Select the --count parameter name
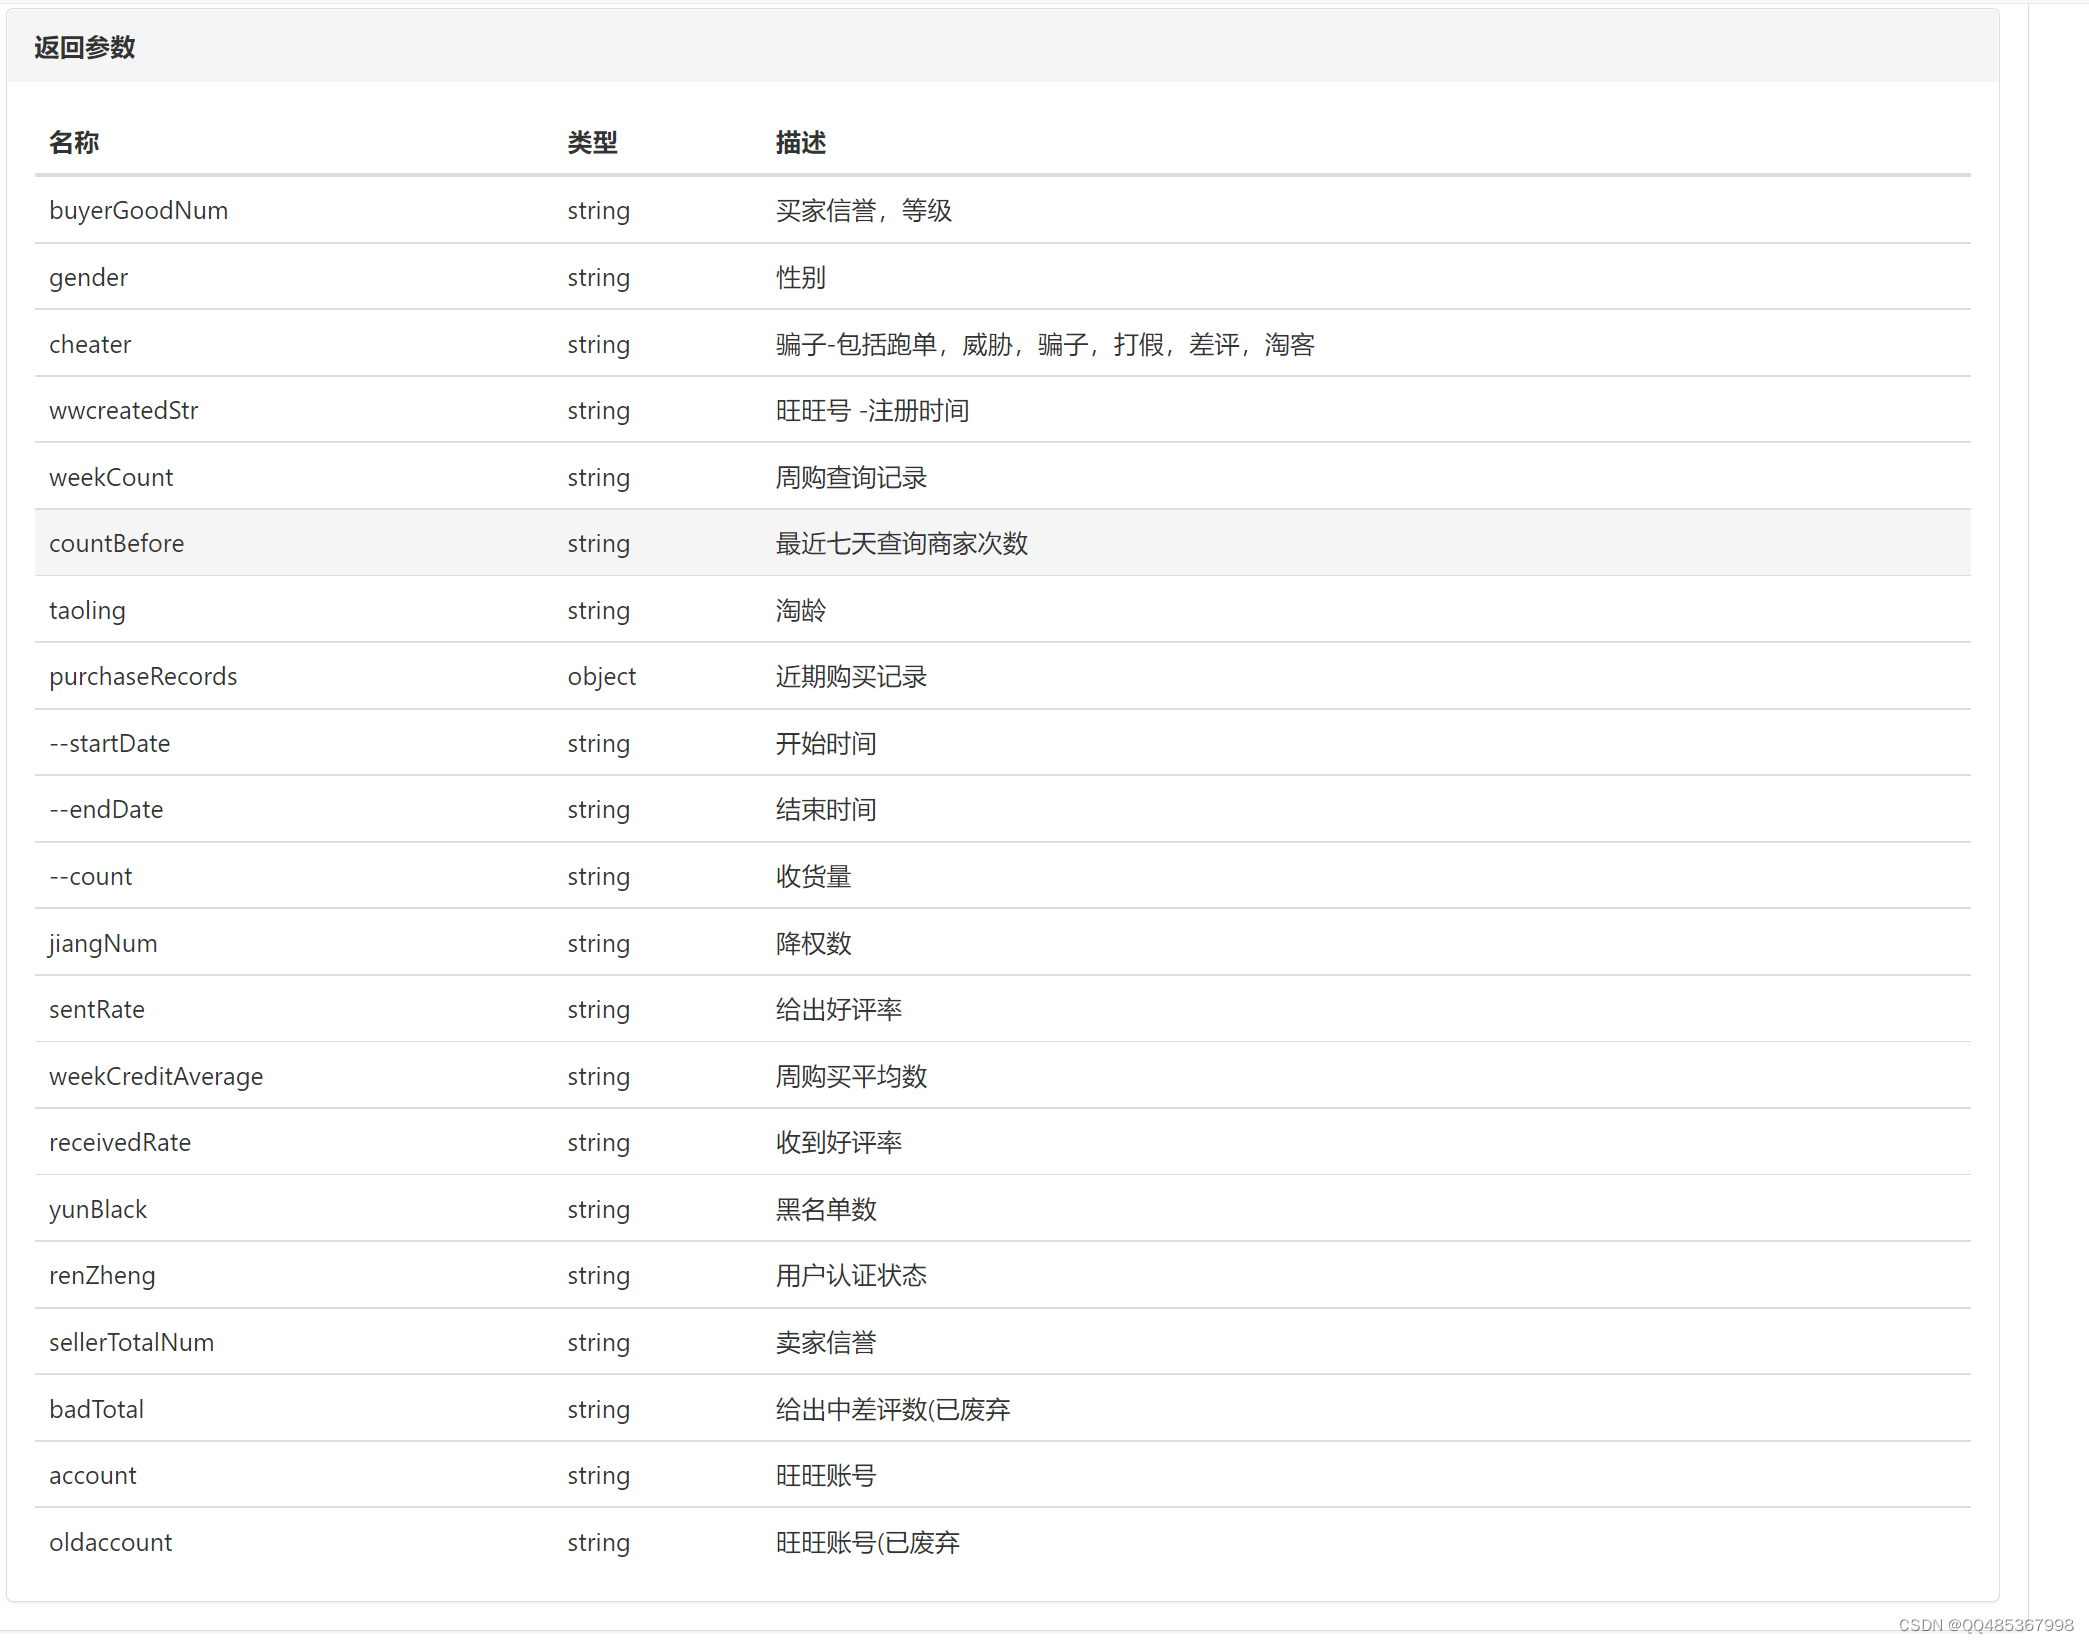This screenshot has height=1643, width=2089. (91, 876)
